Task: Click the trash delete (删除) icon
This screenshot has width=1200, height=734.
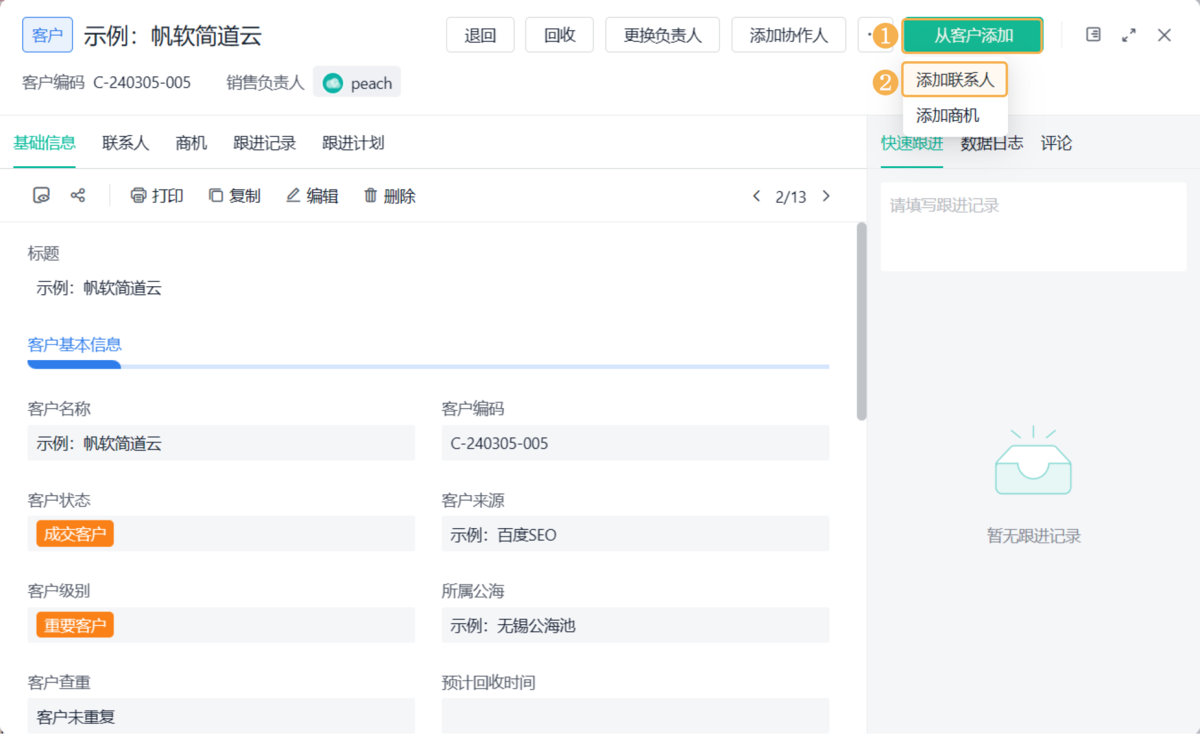Action: (x=371, y=196)
